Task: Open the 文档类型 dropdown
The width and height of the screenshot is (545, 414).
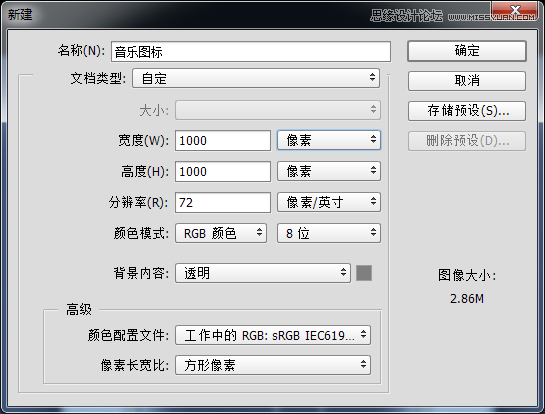Action: click(x=256, y=78)
